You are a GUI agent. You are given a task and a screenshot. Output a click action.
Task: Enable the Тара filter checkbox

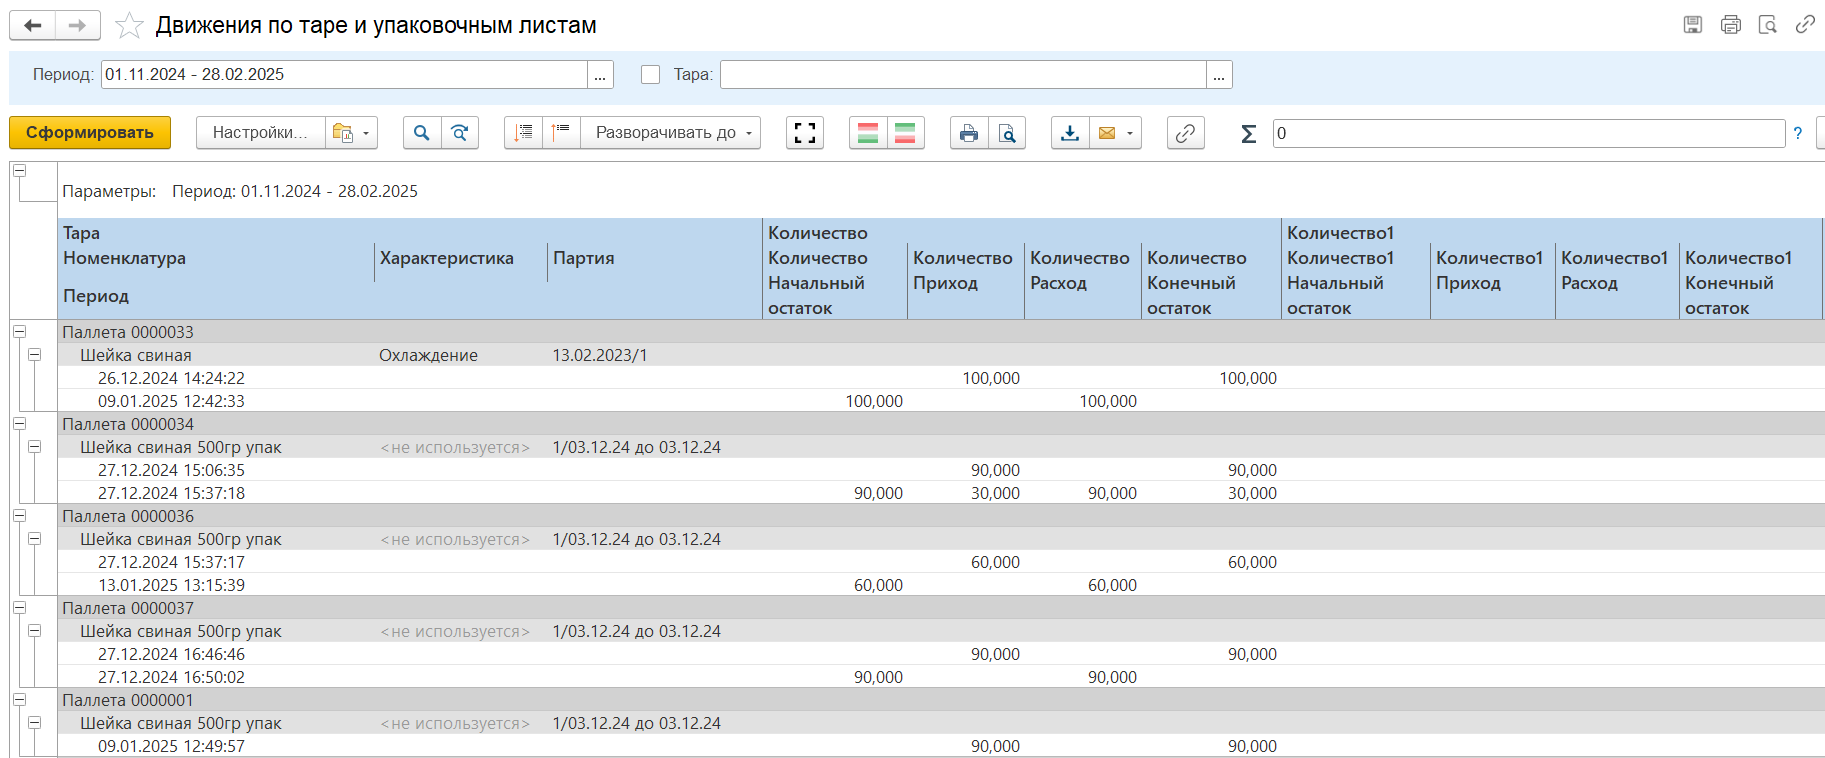point(650,75)
